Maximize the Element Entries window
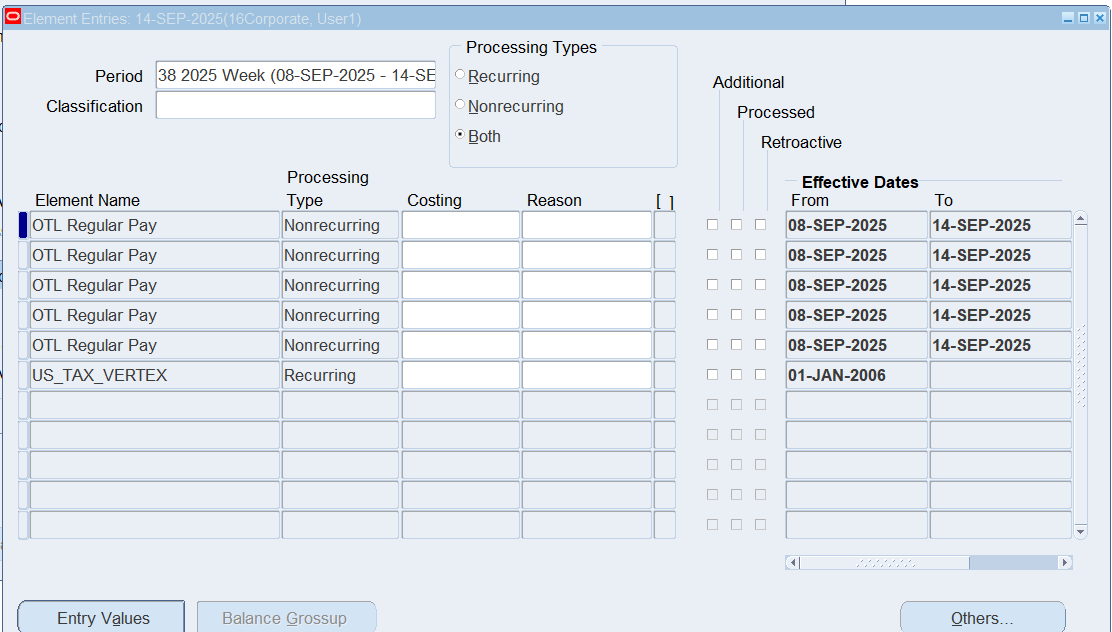 (x=1084, y=18)
